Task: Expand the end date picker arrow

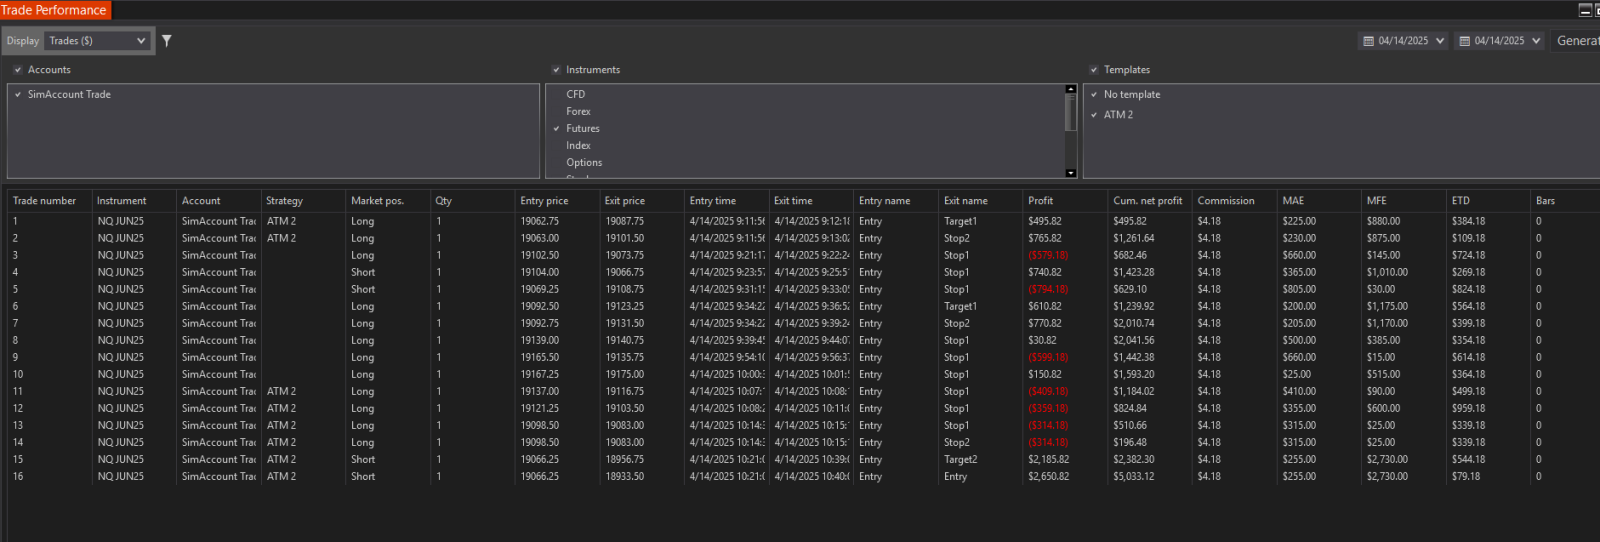Action: (1536, 41)
